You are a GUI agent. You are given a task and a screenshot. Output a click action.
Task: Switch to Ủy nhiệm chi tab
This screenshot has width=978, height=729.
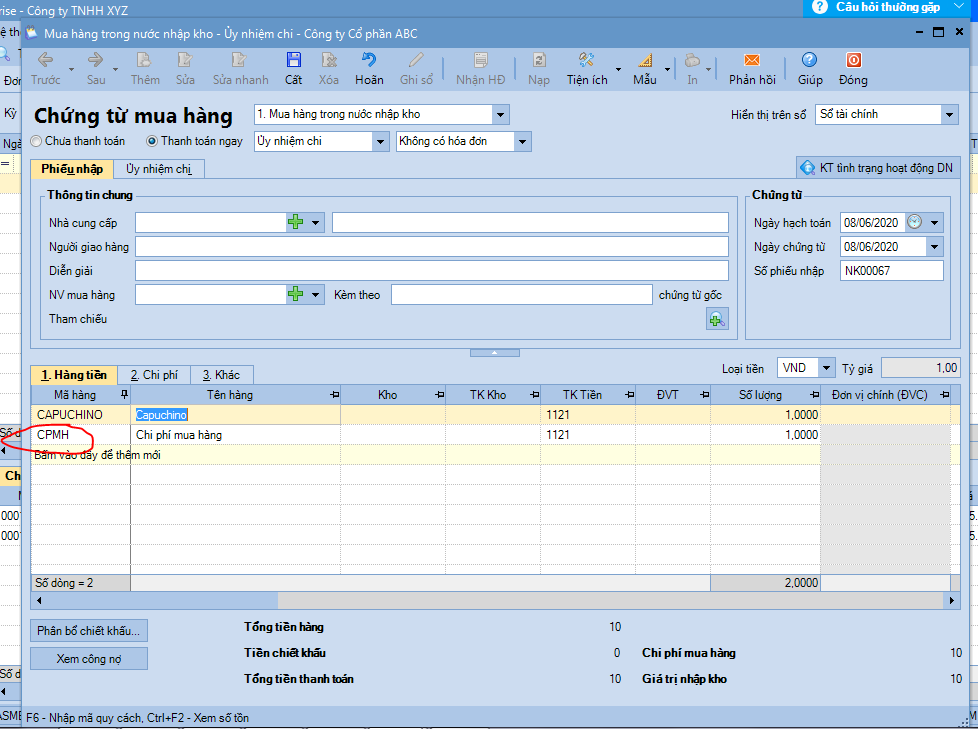tap(158, 169)
